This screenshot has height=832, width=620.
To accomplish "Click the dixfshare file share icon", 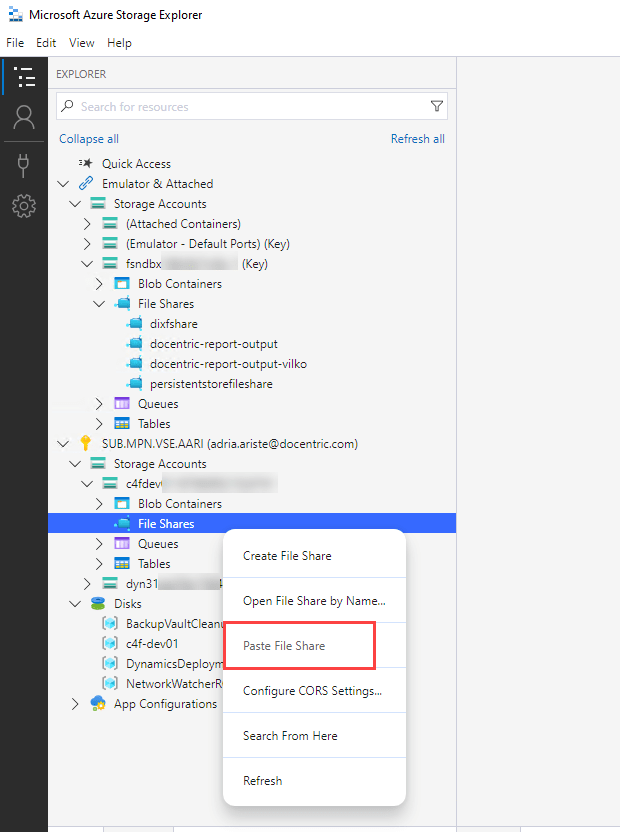I will (x=135, y=323).
